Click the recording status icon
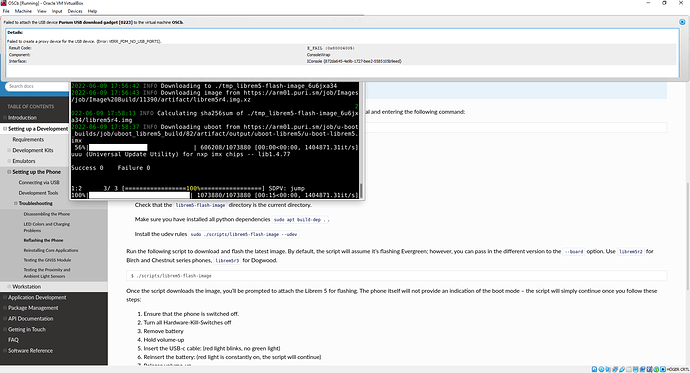Screen dimensions: 690x373 coord(642,369)
